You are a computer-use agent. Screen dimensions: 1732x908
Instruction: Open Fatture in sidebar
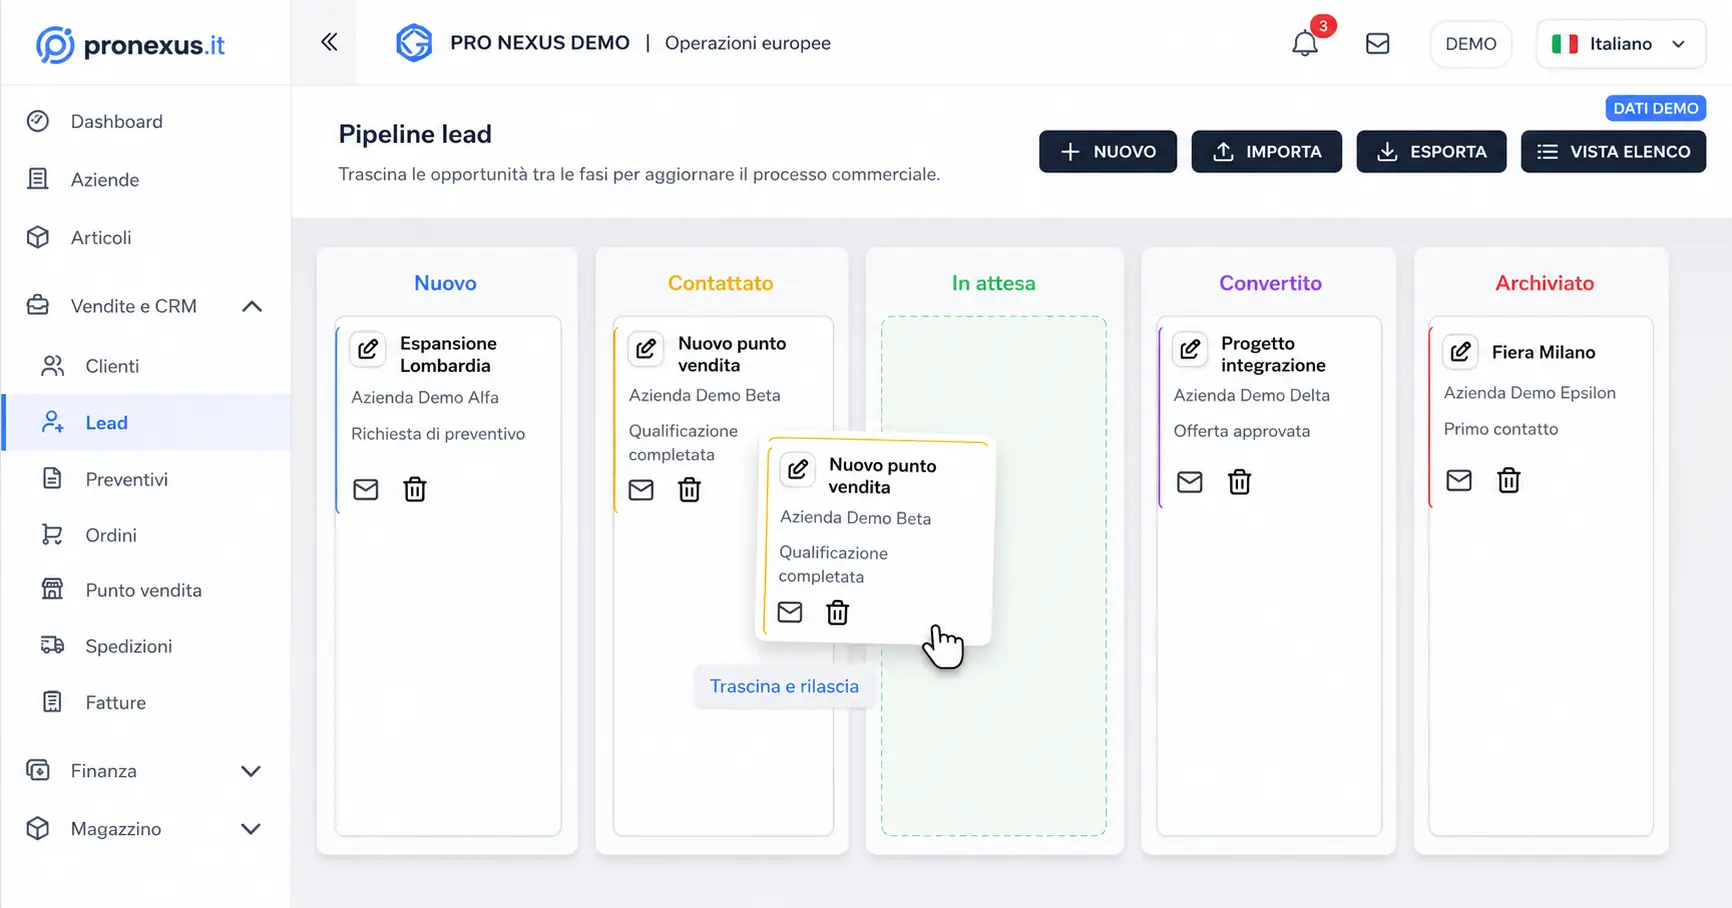pos(146,702)
